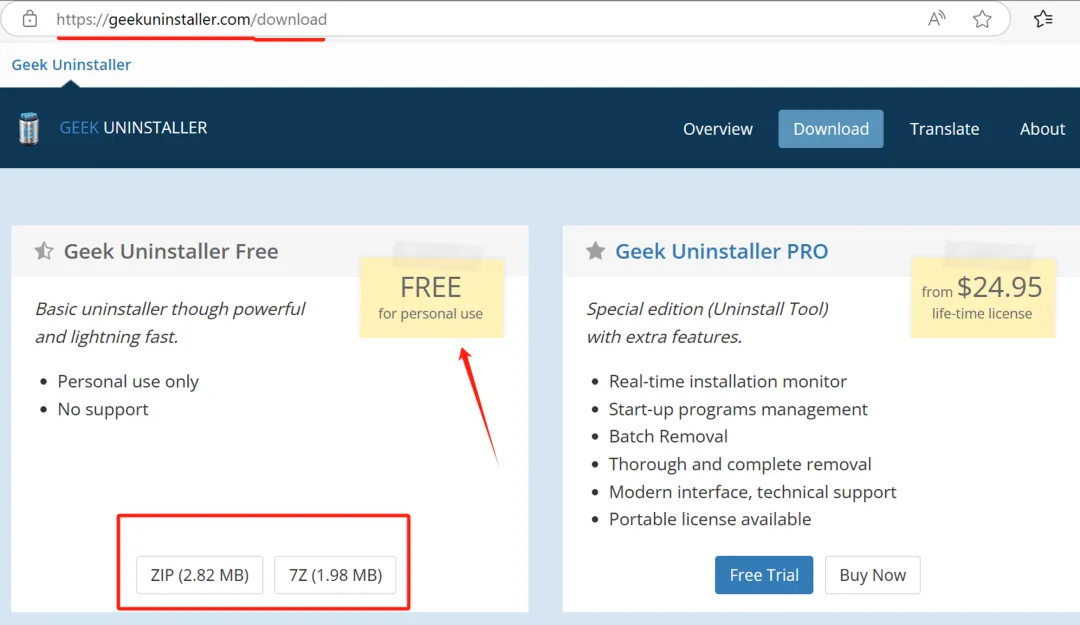
Task: Click the GEEK UNINSTALLER site title
Action: (x=133, y=127)
